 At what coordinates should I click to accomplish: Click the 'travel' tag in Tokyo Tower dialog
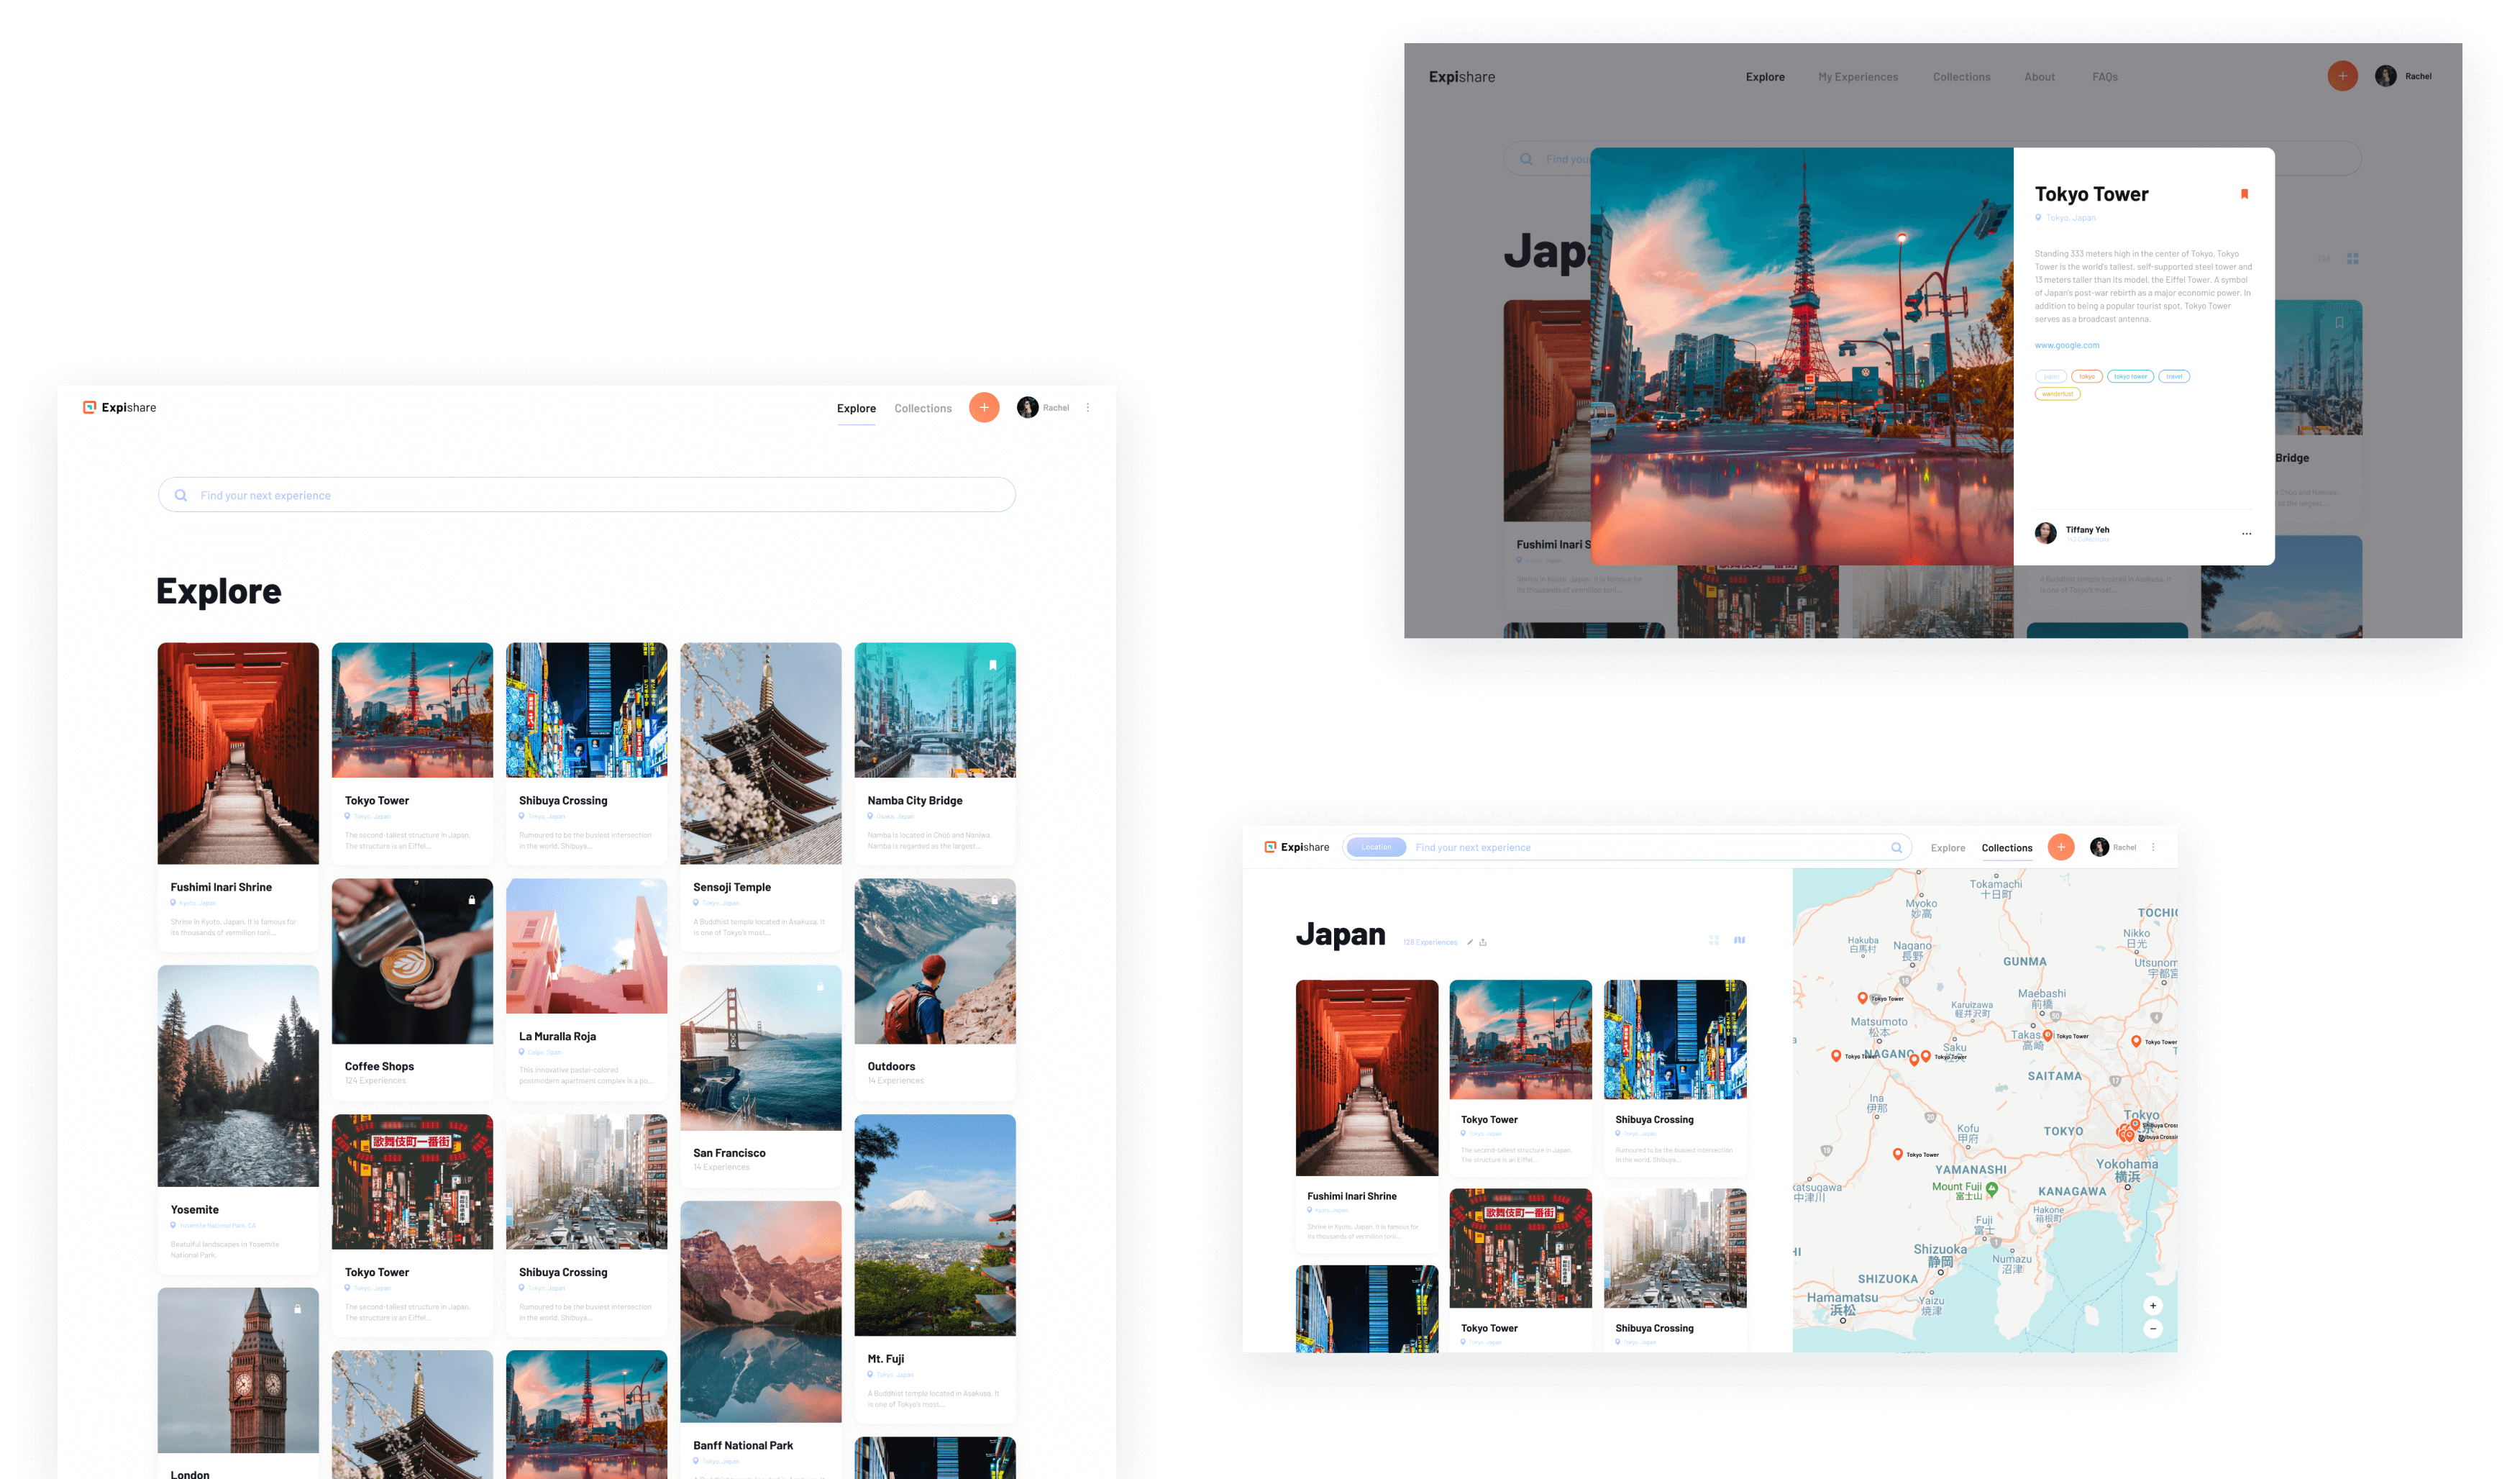click(2173, 376)
